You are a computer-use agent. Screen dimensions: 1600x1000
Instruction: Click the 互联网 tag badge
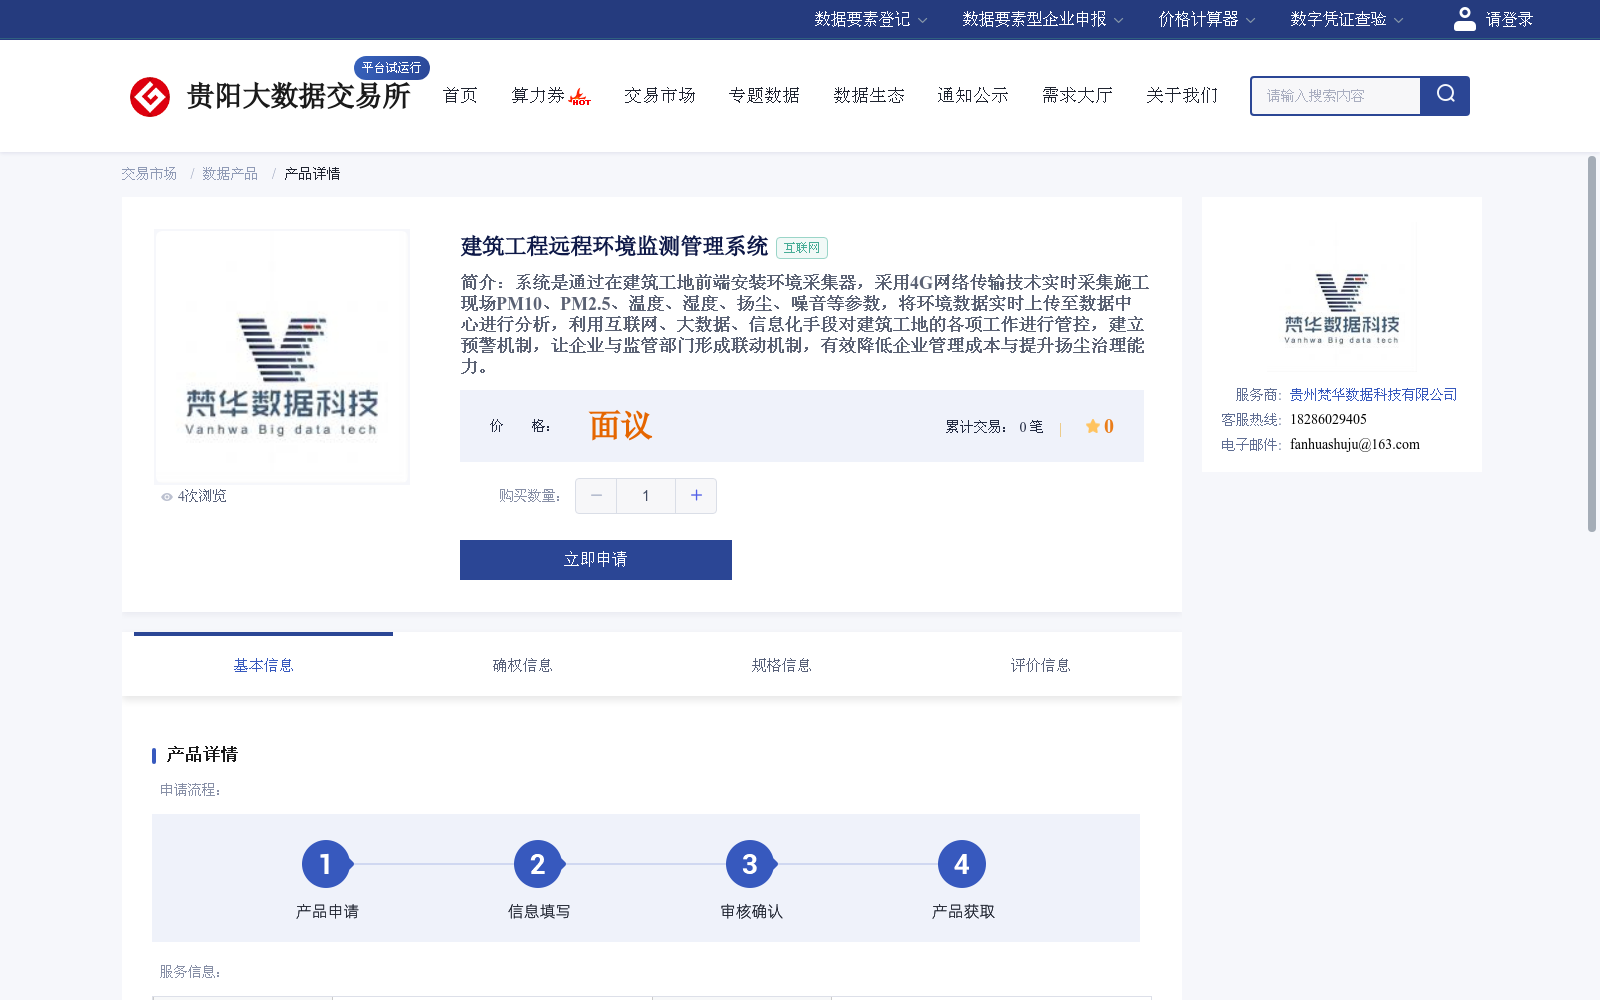coord(802,248)
